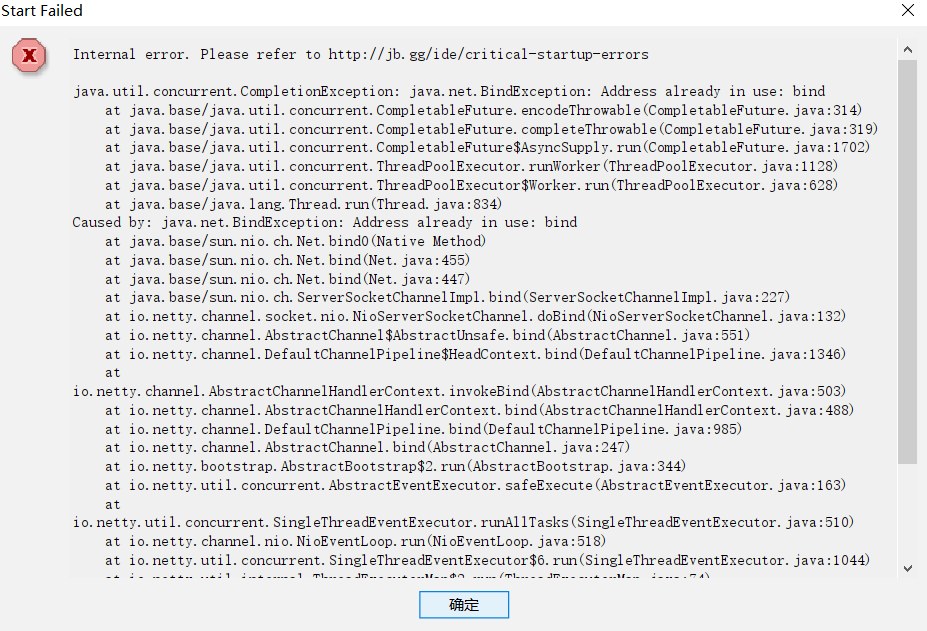Close the Start Failed dialog
Image resolution: width=927 pixels, height=631 pixels.
908,10
